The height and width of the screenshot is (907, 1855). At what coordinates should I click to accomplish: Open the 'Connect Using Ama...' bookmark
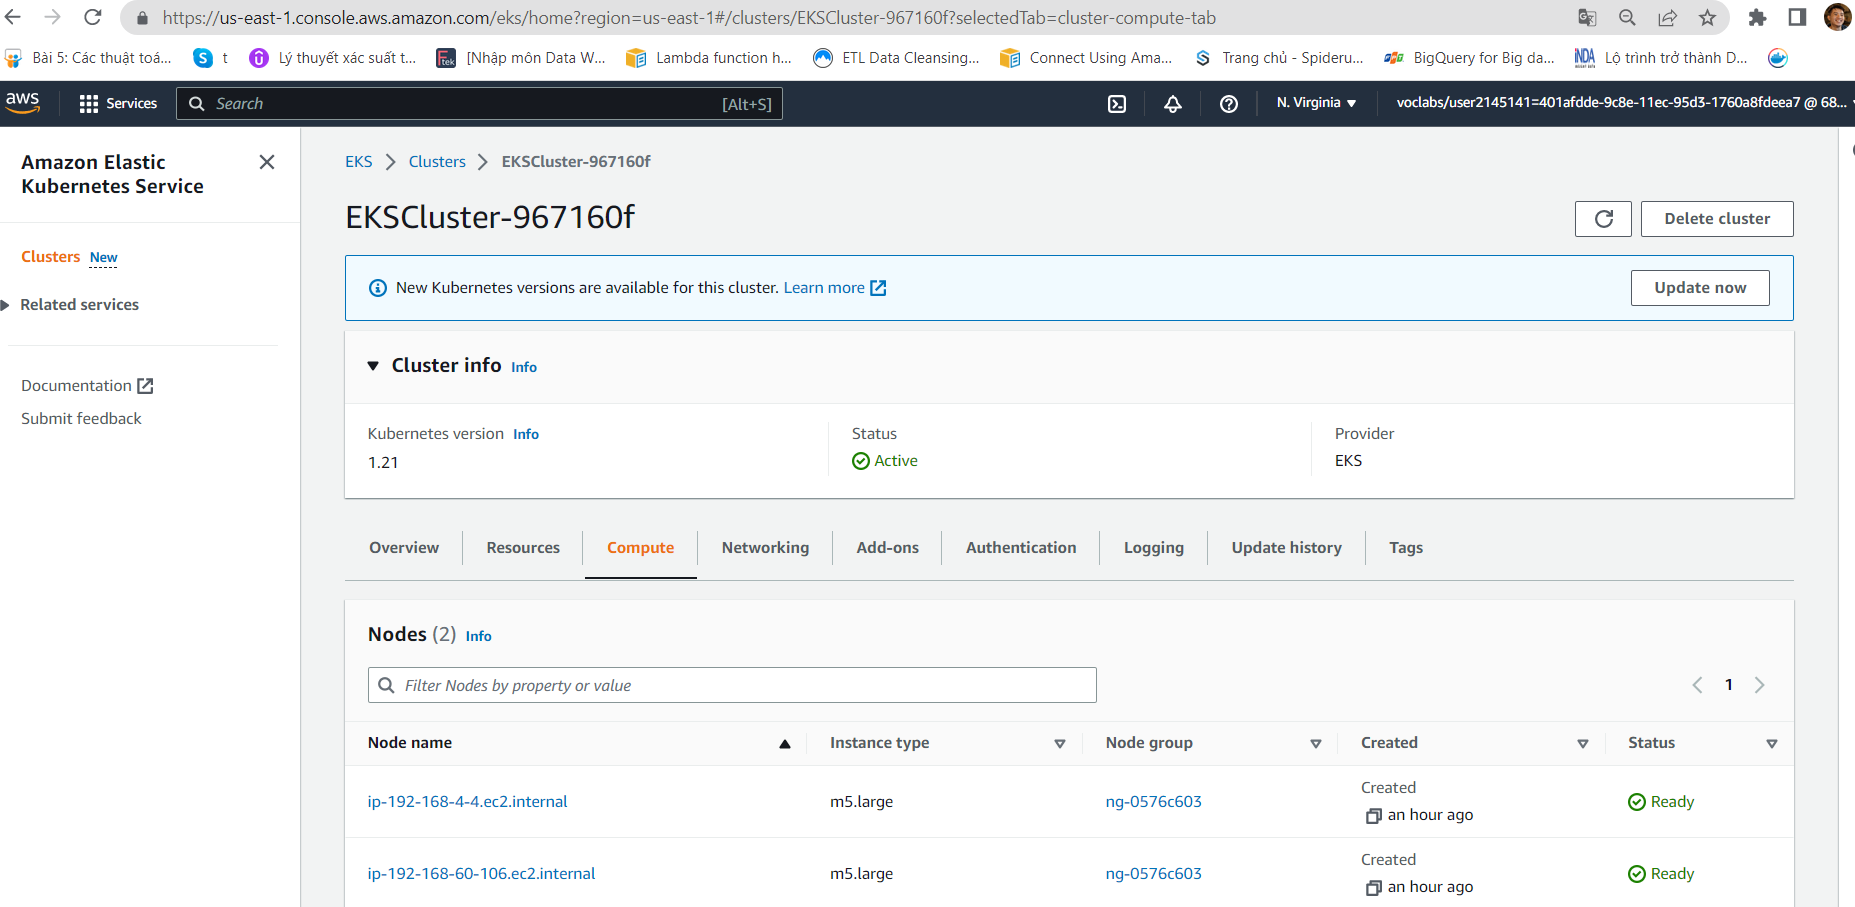(x=1086, y=58)
